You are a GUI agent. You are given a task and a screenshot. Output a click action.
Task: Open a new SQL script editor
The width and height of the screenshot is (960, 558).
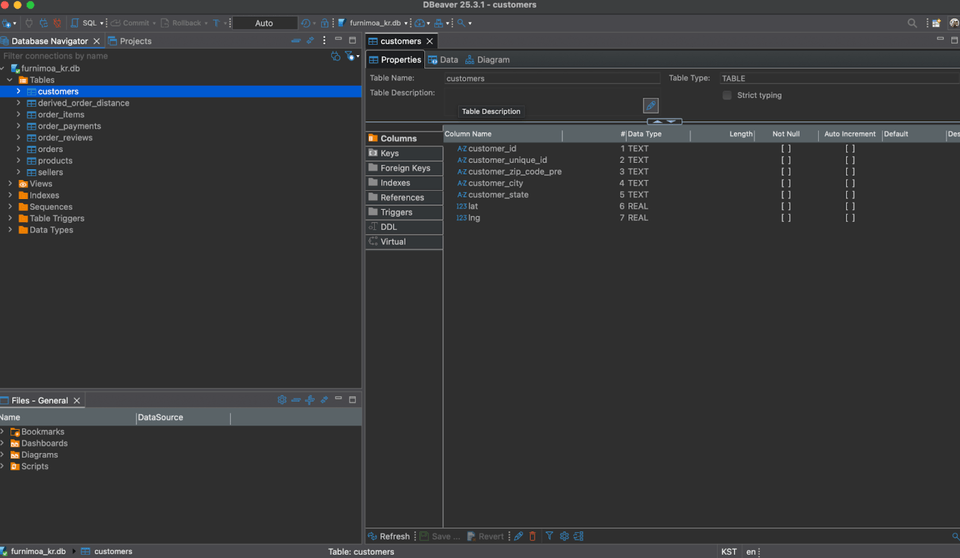point(88,22)
